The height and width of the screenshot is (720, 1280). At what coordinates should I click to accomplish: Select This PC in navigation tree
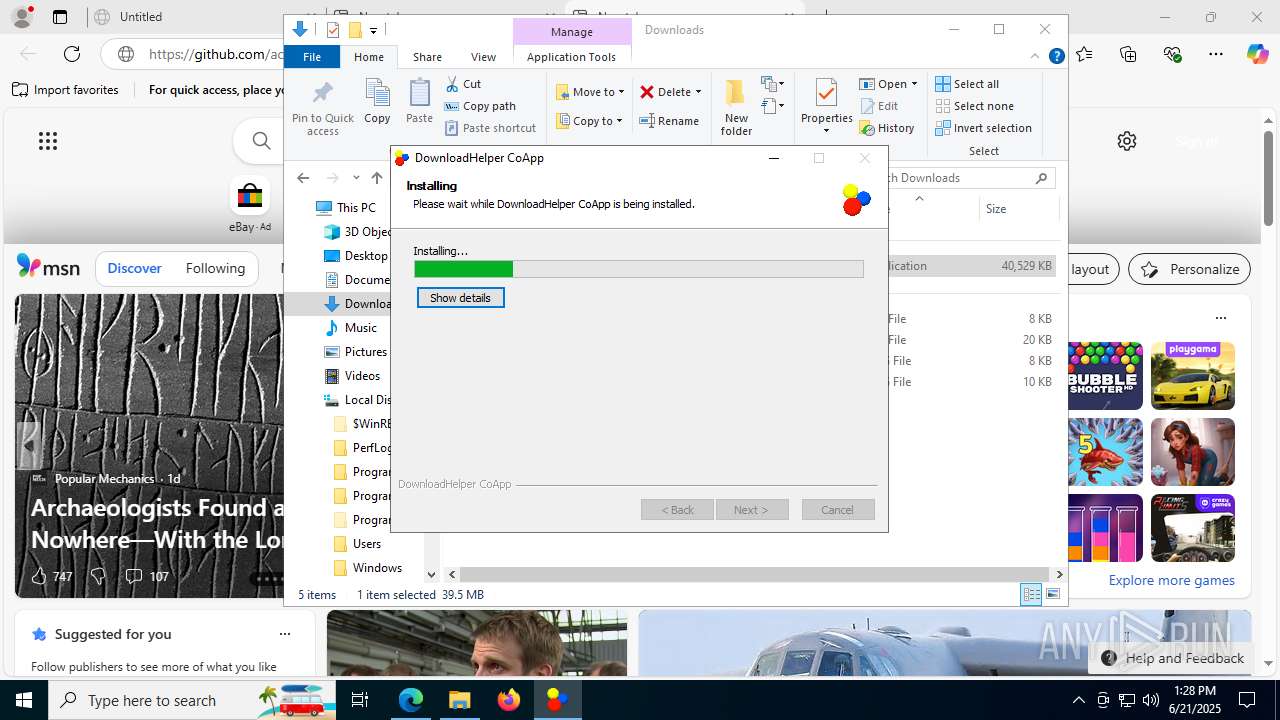coord(356,208)
